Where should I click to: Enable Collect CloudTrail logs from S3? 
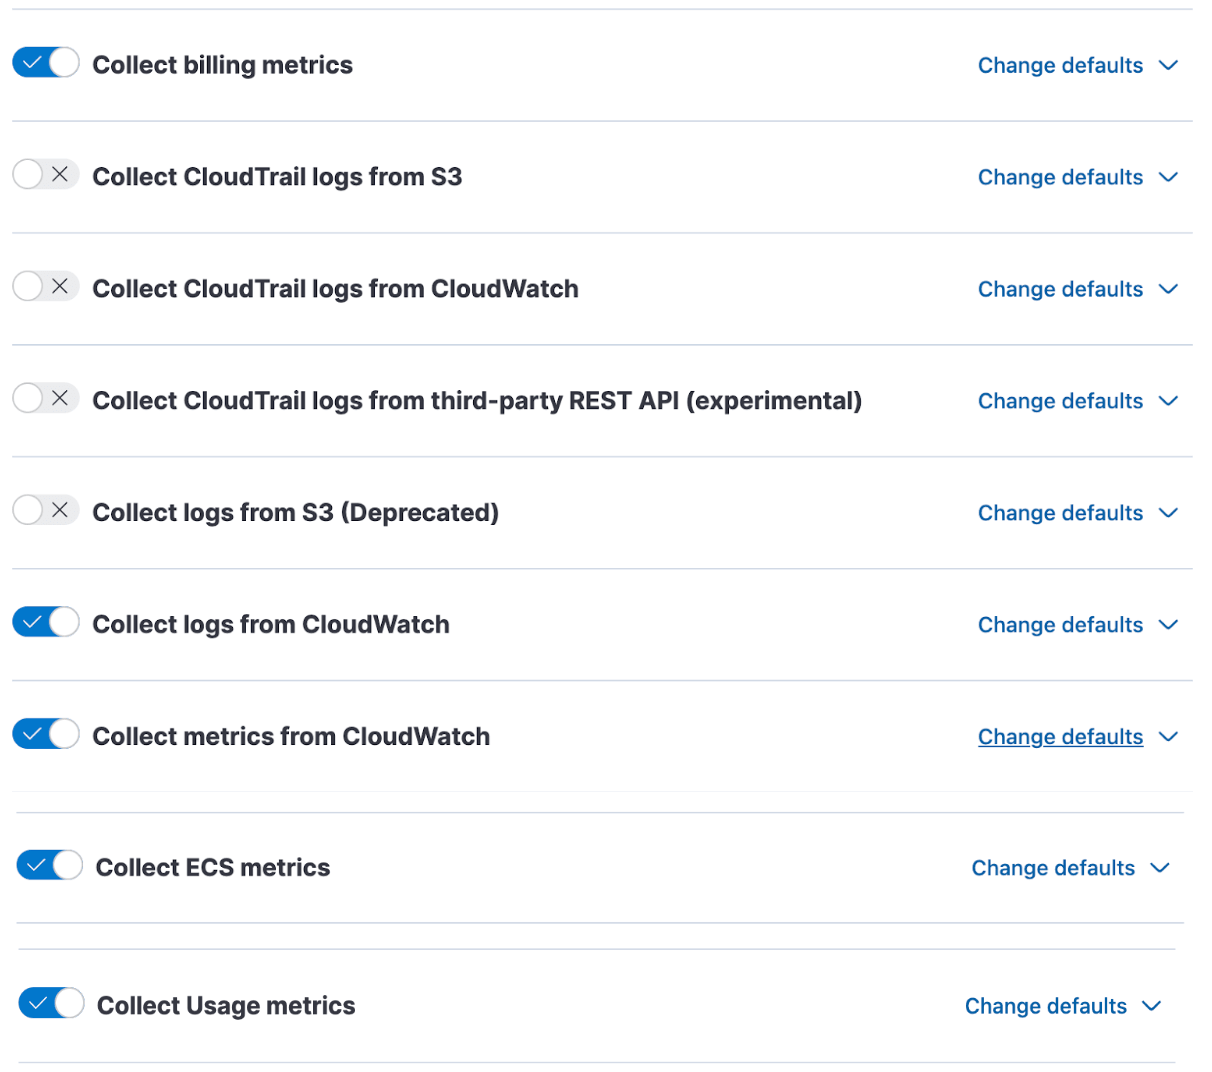[x=46, y=175]
